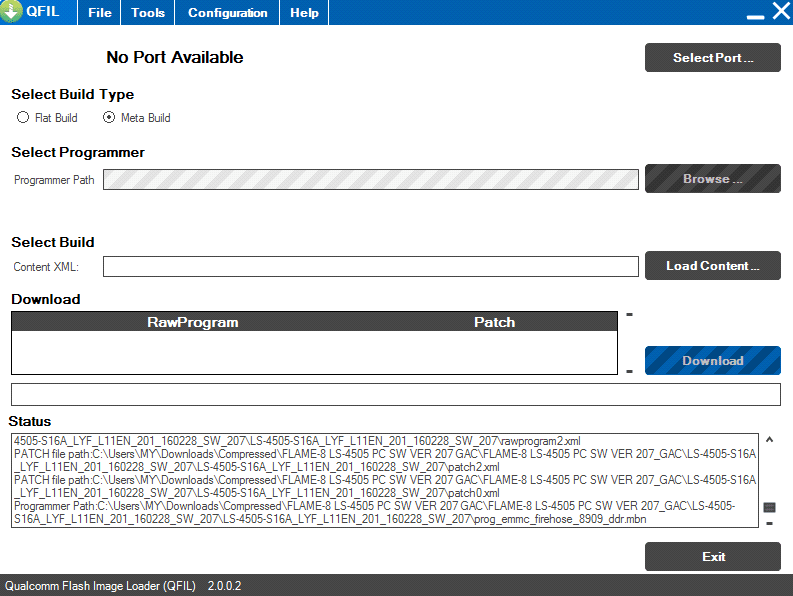The height and width of the screenshot is (596, 793).
Task: Click the 'No Port Available' text
Action: click(x=174, y=57)
